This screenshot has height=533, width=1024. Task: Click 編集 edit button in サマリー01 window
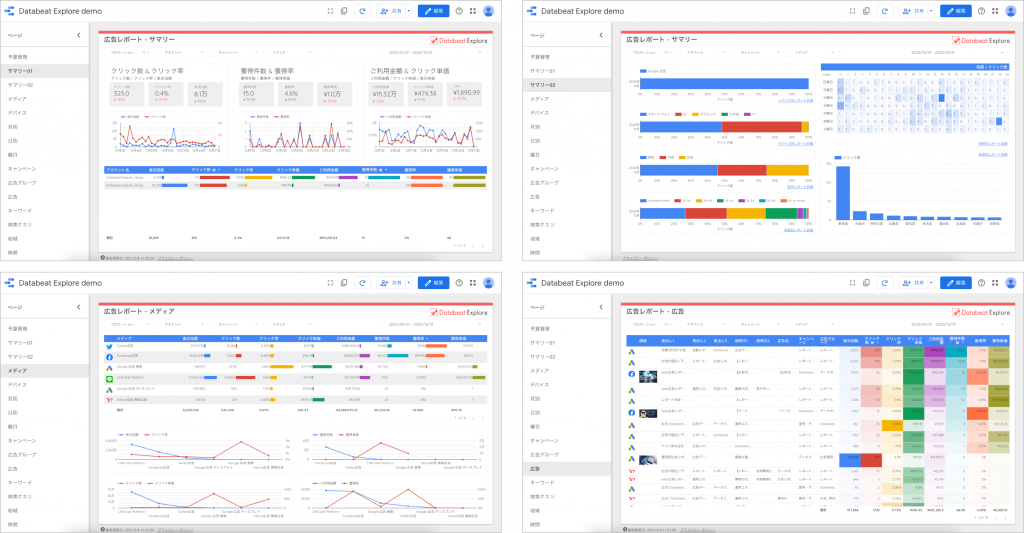[434, 11]
